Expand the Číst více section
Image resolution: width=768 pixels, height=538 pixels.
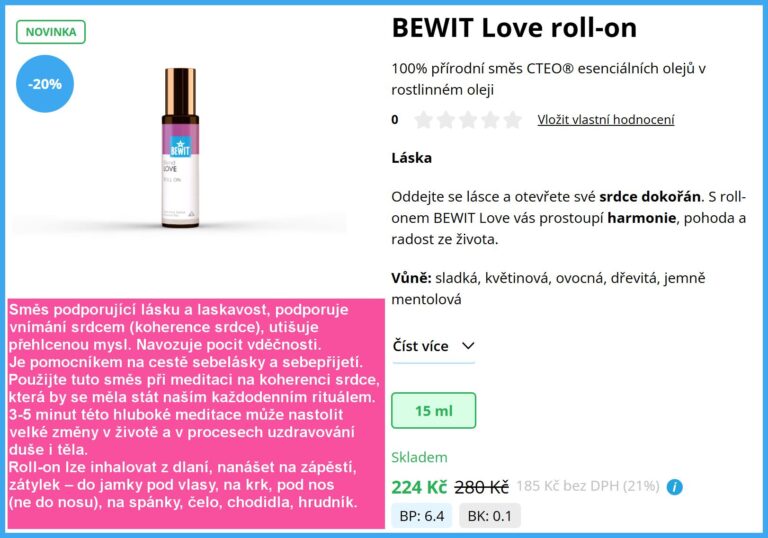coord(433,346)
